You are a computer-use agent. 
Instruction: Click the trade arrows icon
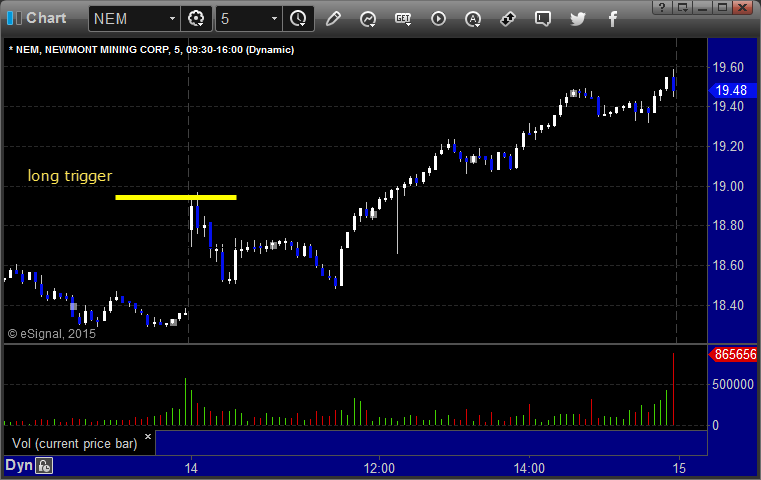coord(508,19)
